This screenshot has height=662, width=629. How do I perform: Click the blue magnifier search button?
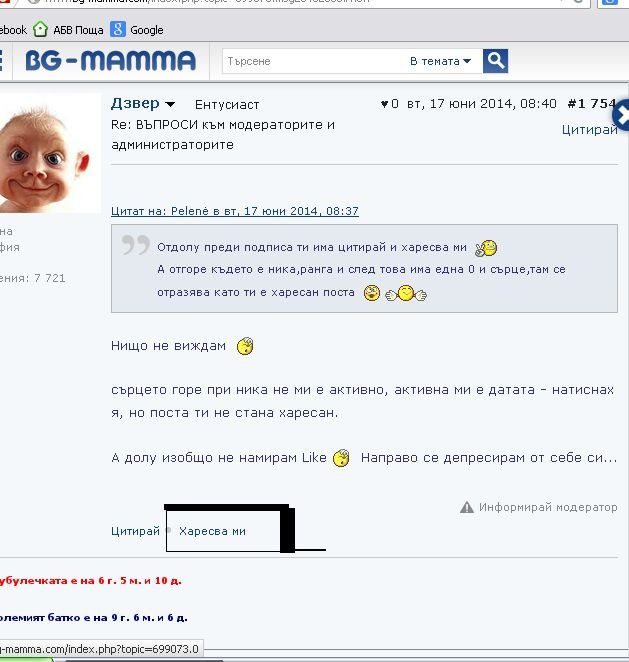(x=495, y=61)
